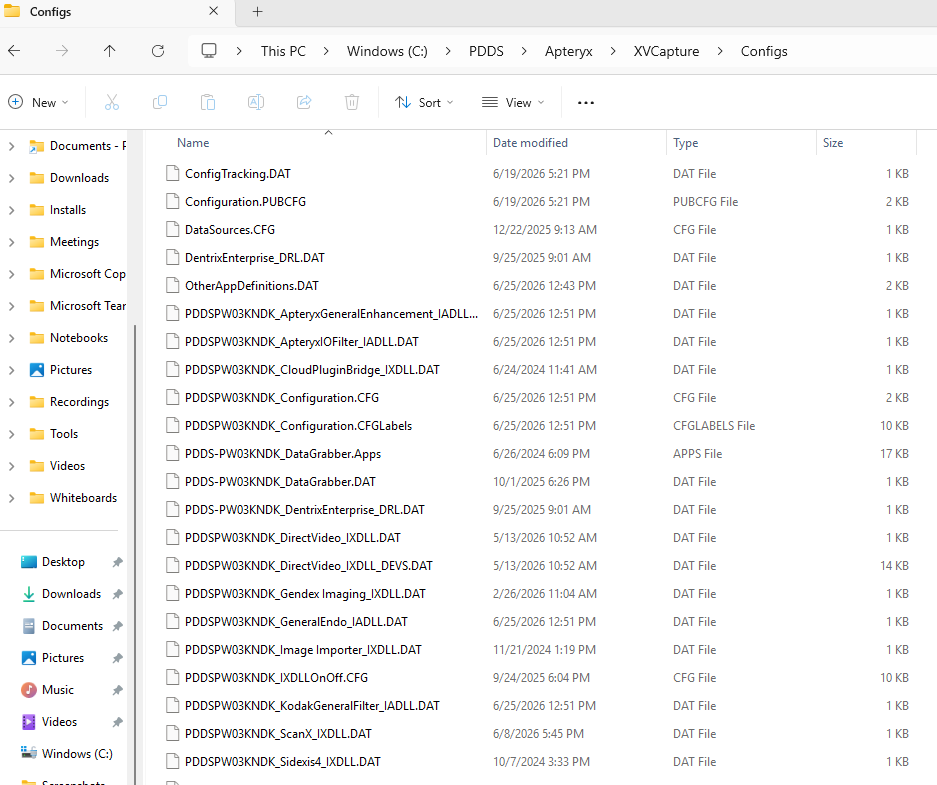Go up one folder level
937x785 pixels.
109,51
